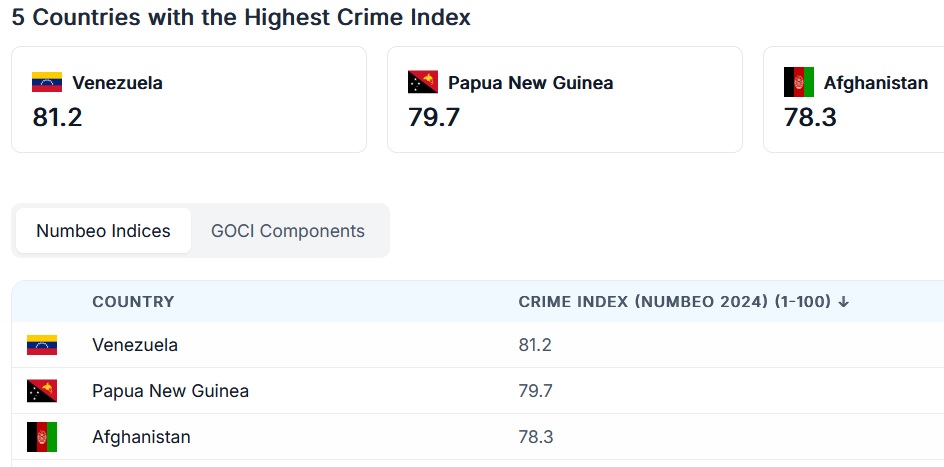Click the Venezuela flag in the table row
Image resolution: width=944 pixels, height=467 pixels.
(x=42, y=345)
